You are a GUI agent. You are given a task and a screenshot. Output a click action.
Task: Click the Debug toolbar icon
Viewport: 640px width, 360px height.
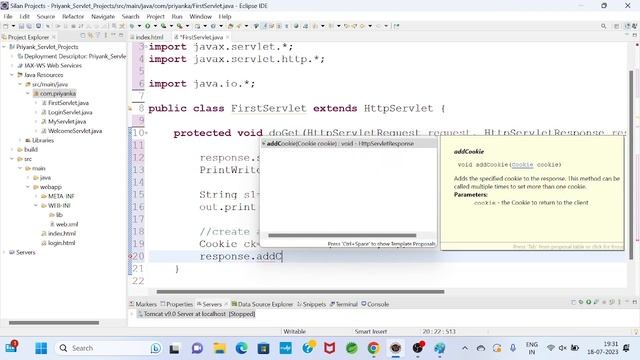(132, 26)
